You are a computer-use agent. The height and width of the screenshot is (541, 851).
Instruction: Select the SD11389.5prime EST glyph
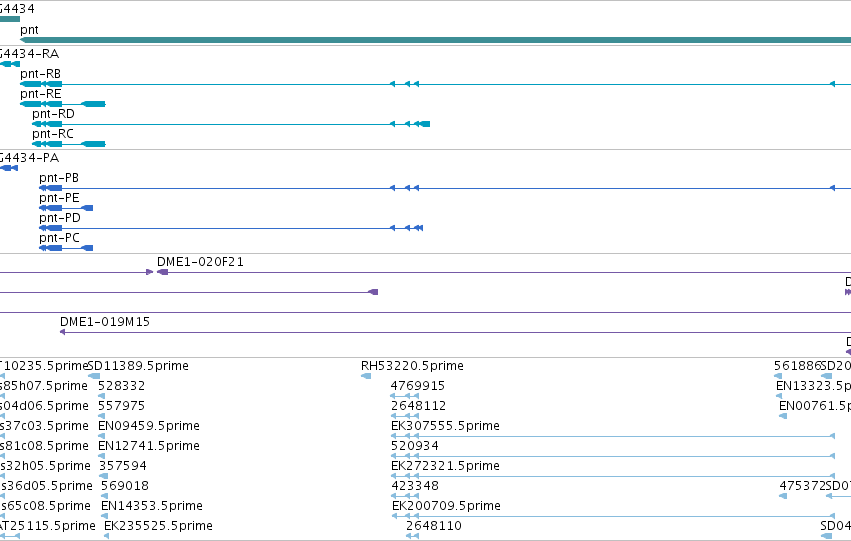94,376
